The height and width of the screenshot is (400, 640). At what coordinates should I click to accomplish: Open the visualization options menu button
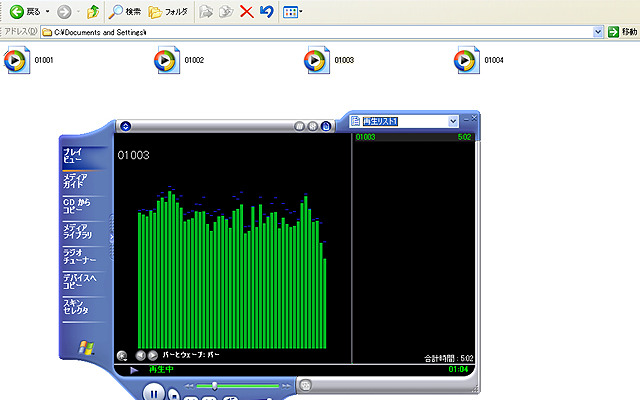click(122, 356)
